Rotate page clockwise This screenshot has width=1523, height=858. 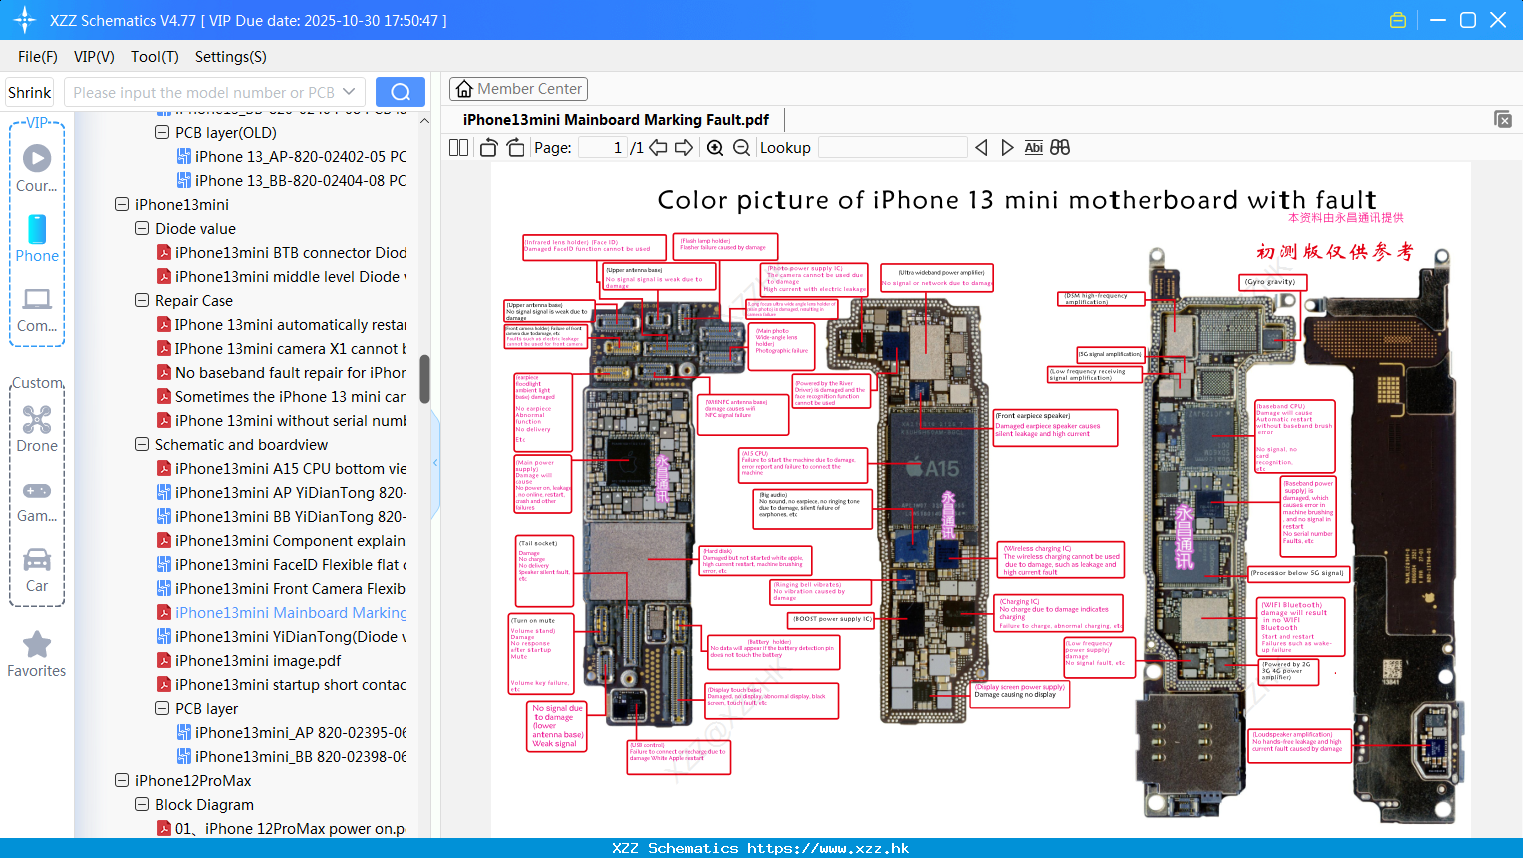point(515,147)
